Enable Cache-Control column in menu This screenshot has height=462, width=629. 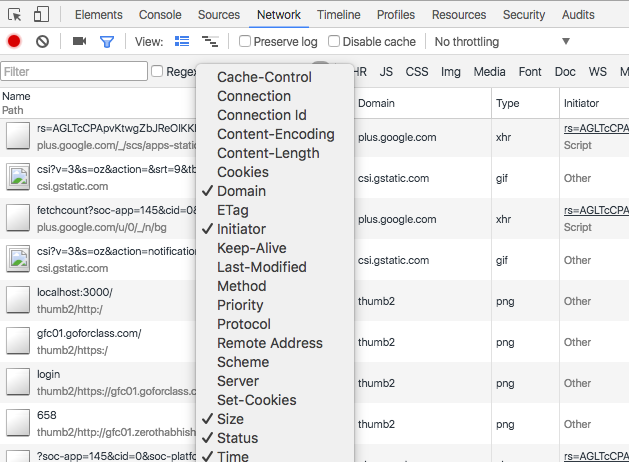pyautogui.click(x=275, y=77)
